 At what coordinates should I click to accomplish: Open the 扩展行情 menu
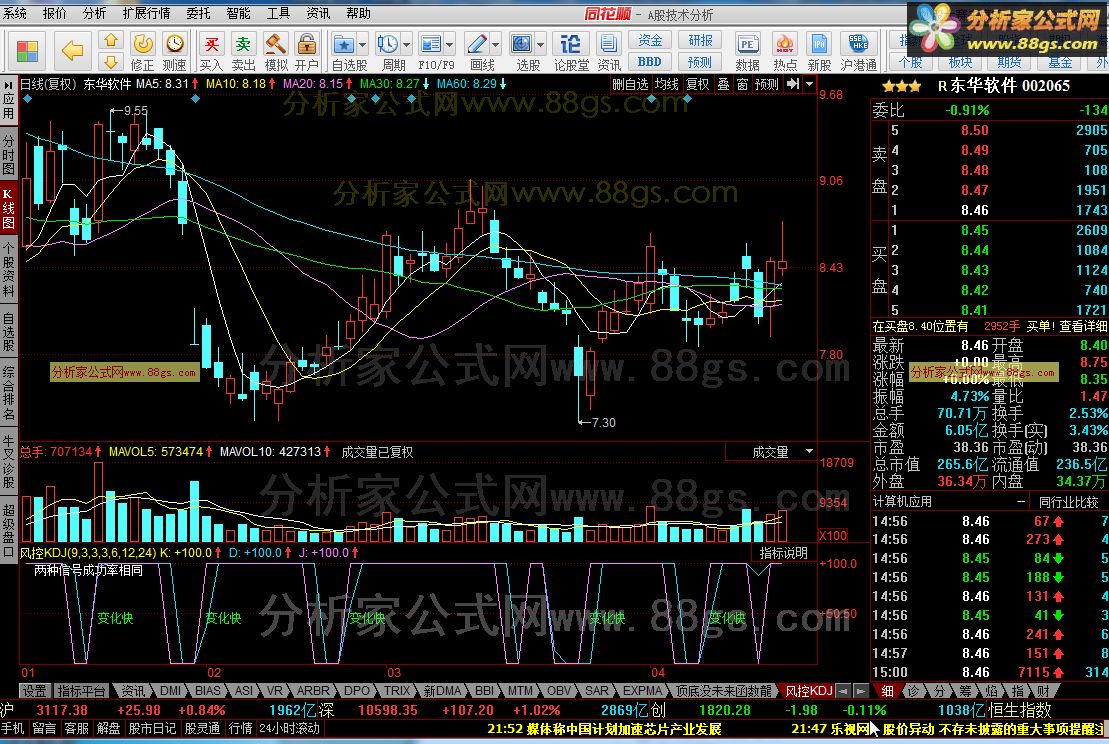[x=146, y=13]
